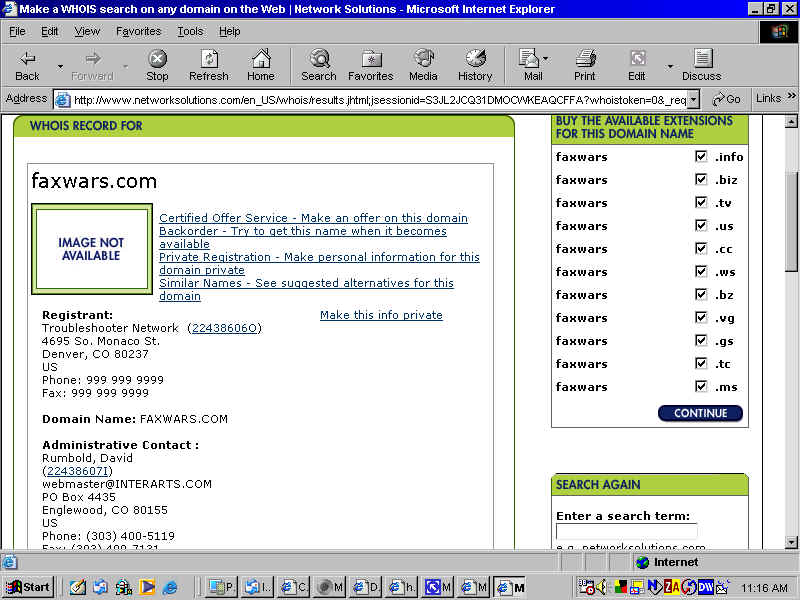This screenshot has width=800, height=600.
Task: Open the Favorites toolbar pane
Action: click(x=371, y=65)
